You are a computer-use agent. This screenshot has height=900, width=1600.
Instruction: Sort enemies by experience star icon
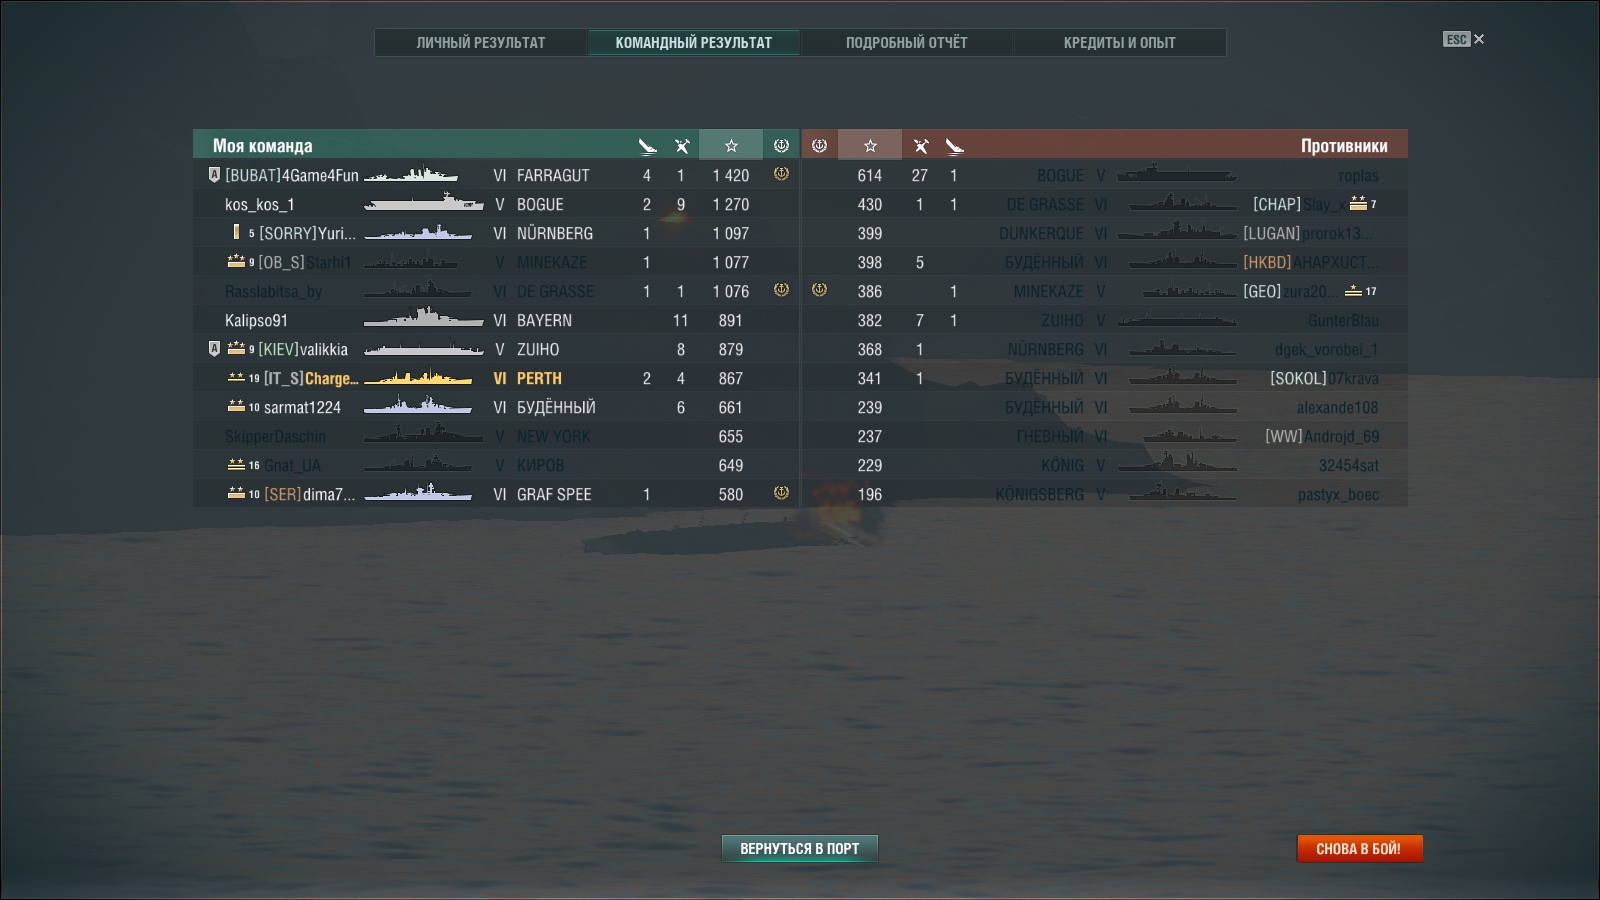(870, 146)
